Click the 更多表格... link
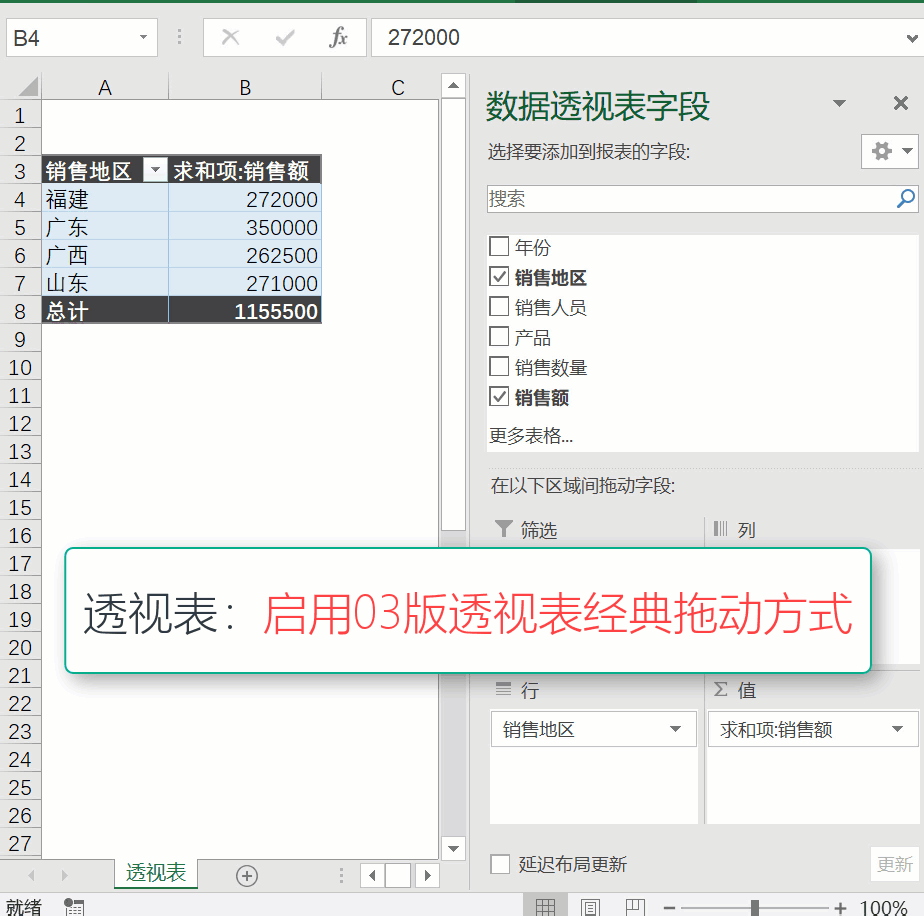Screen dimensions: 924x916 [x=531, y=435]
